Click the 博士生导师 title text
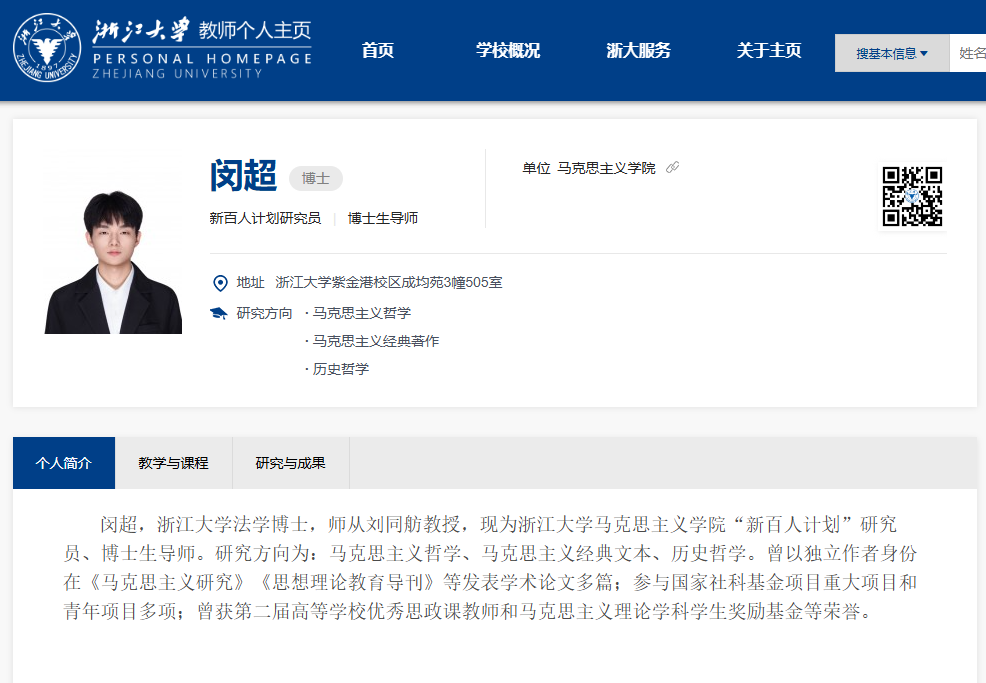The width and height of the screenshot is (986, 683). coord(383,218)
